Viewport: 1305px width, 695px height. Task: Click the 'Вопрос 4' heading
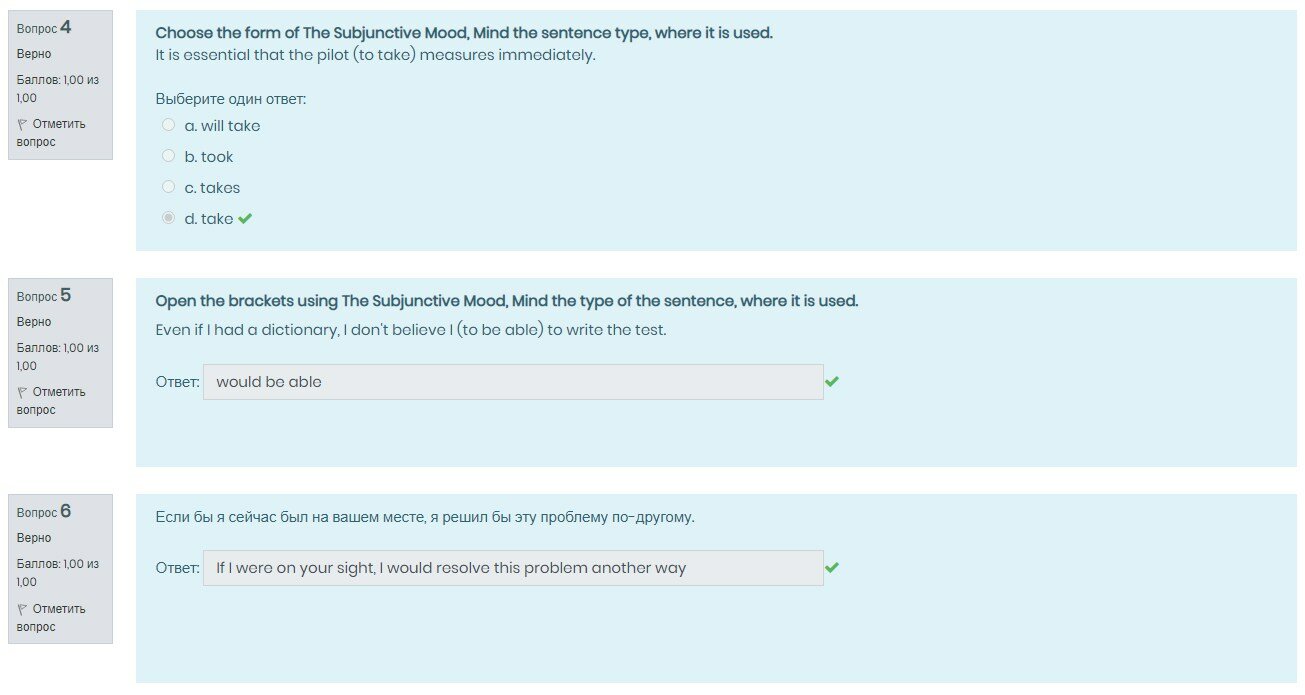(x=44, y=28)
